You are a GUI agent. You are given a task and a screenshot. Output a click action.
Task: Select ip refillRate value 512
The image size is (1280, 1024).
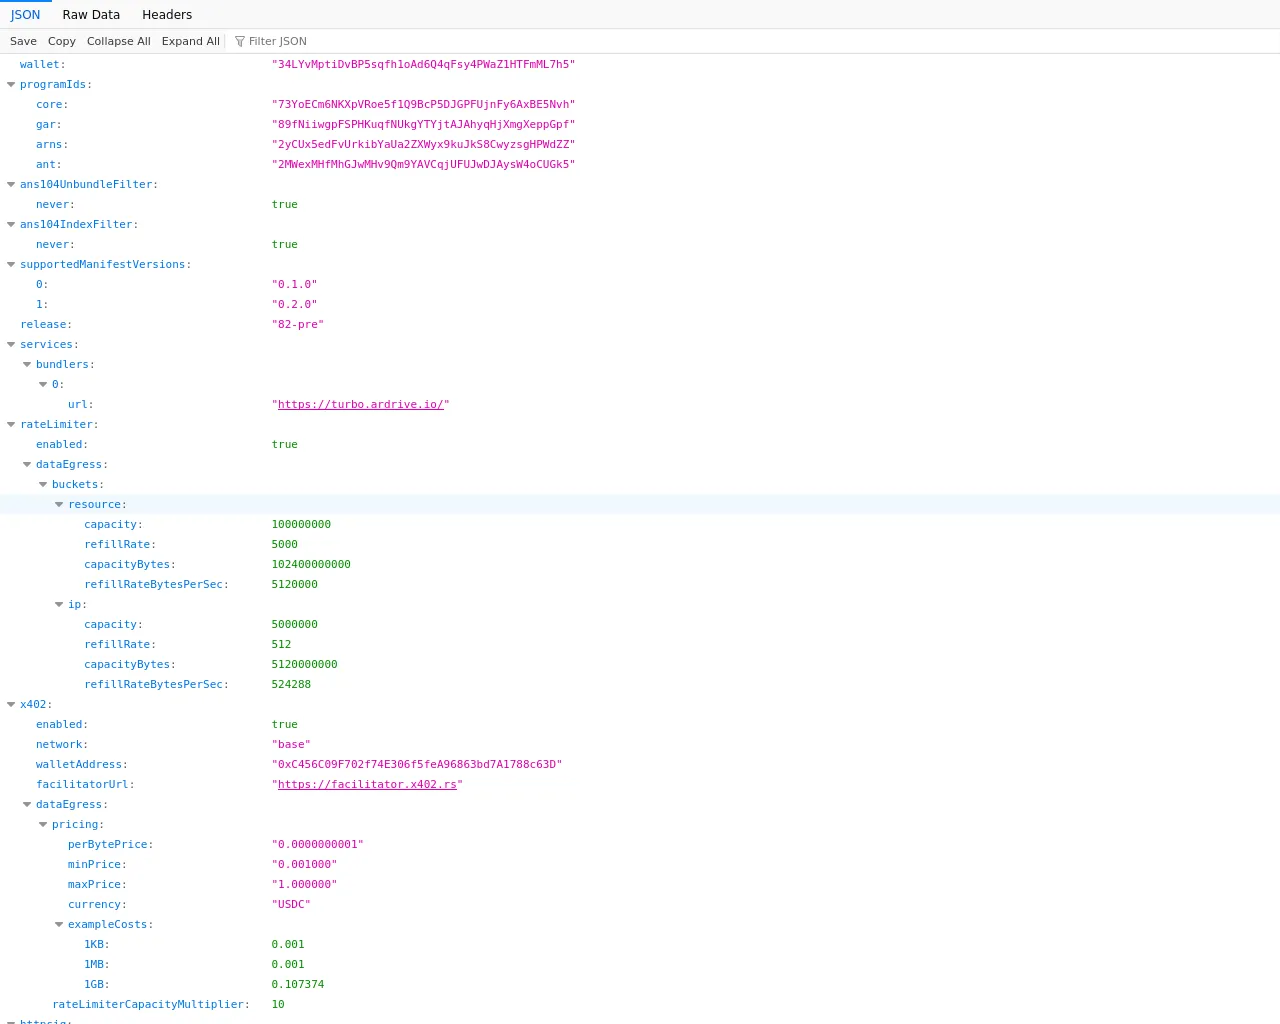[x=281, y=644]
